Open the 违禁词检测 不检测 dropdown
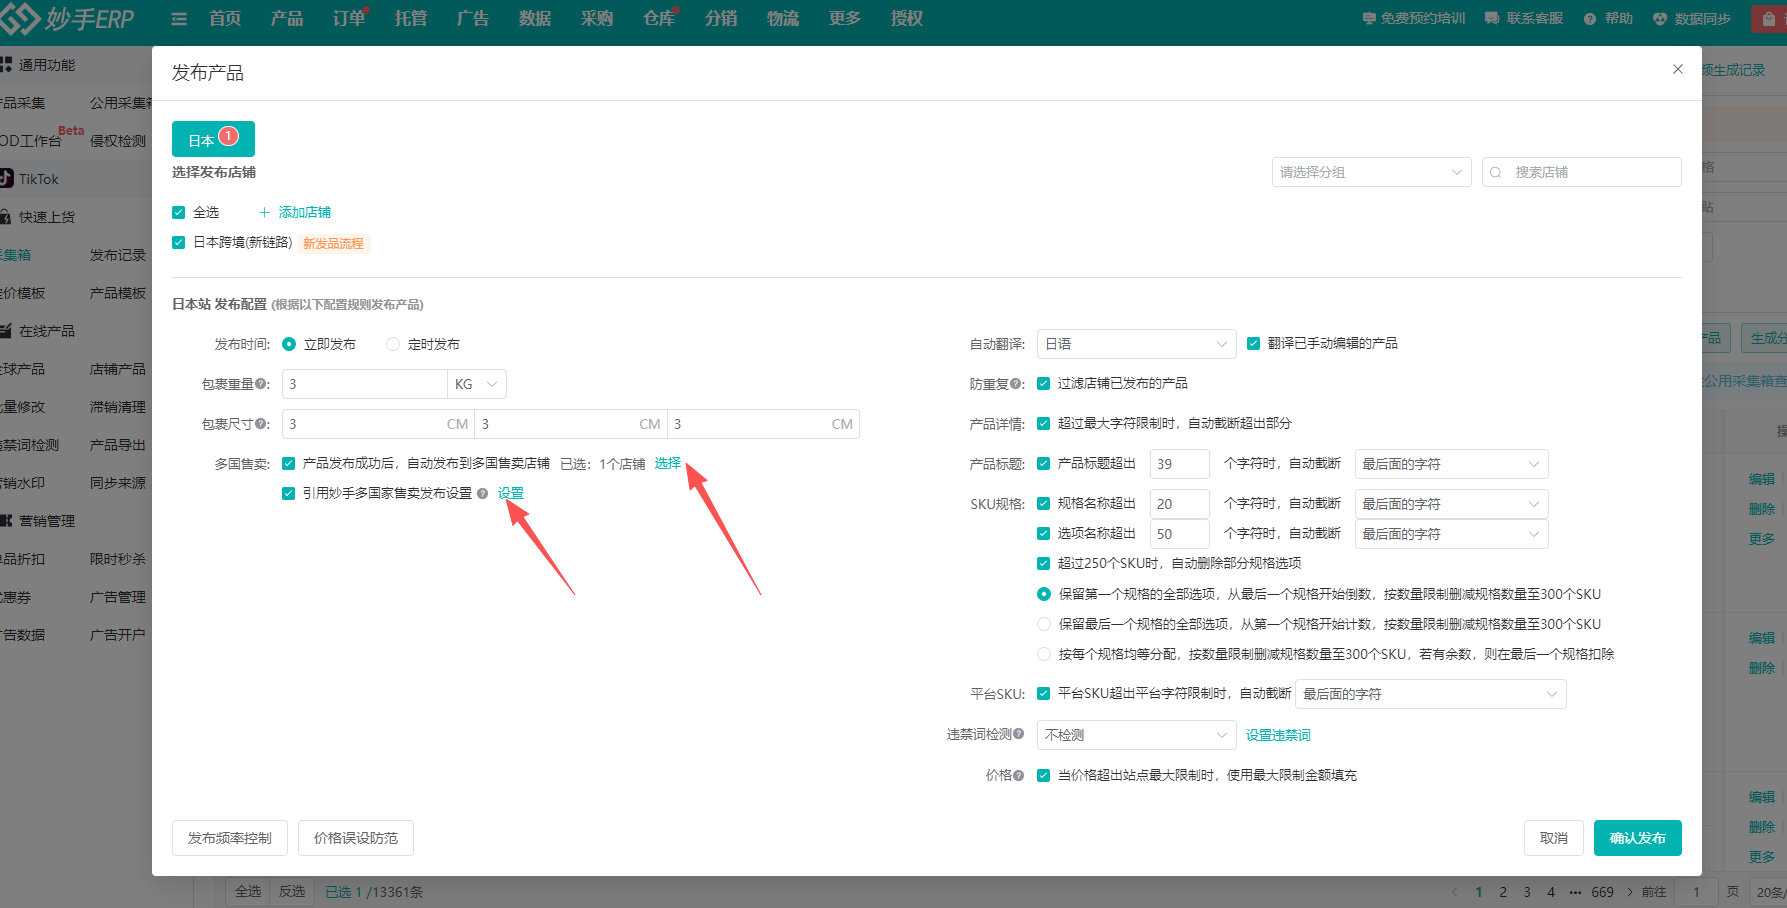Screen dimensions: 1787x908 click(x=1137, y=735)
